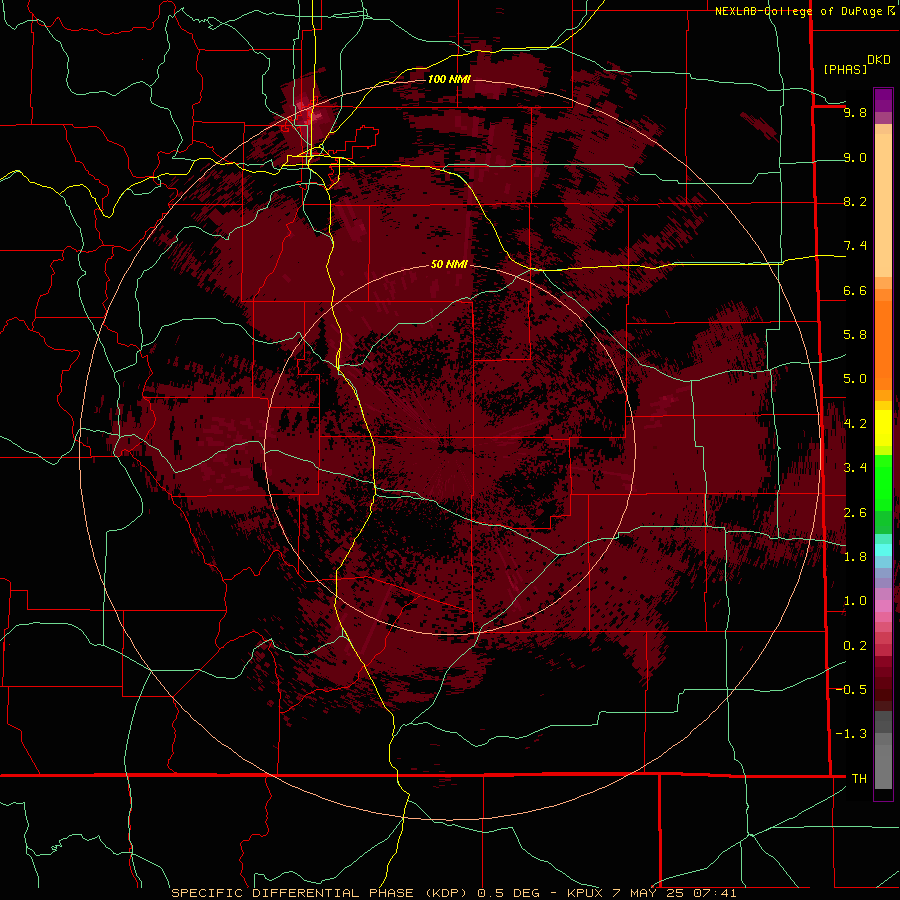Viewport: 900px width, 900px height.
Task: Click the 0.2 scale value
Action: click(x=855, y=646)
